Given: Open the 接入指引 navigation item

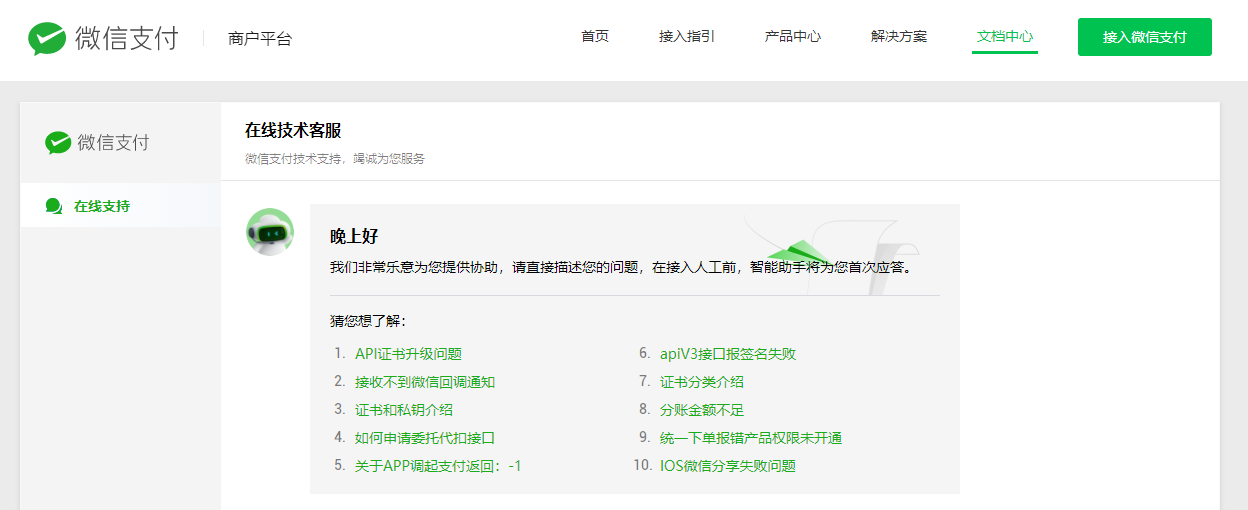Looking at the screenshot, I should (687, 36).
